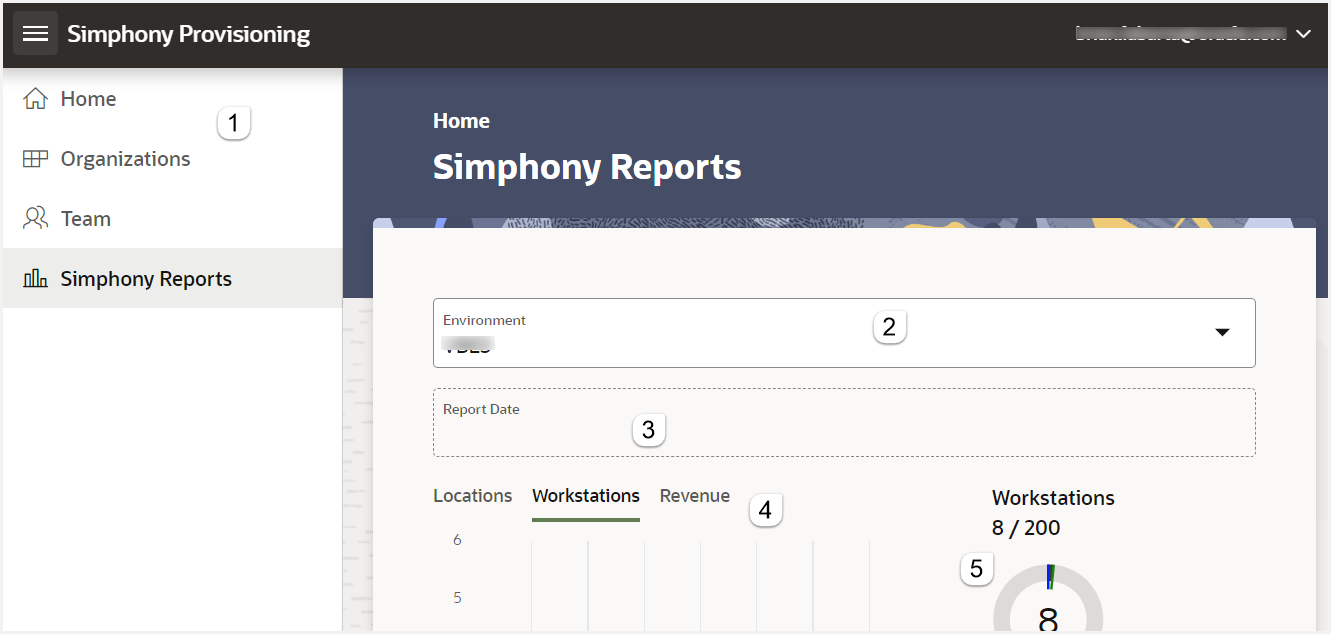
Task: Open the Team sidebar item
Action: click(172, 219)
